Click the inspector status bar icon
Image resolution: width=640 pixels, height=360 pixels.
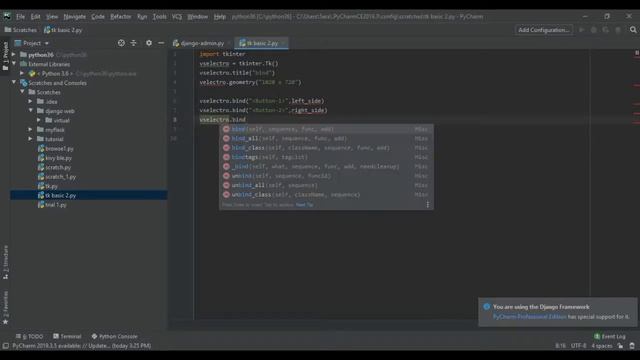pyautogui.click(x=632, y=346)
